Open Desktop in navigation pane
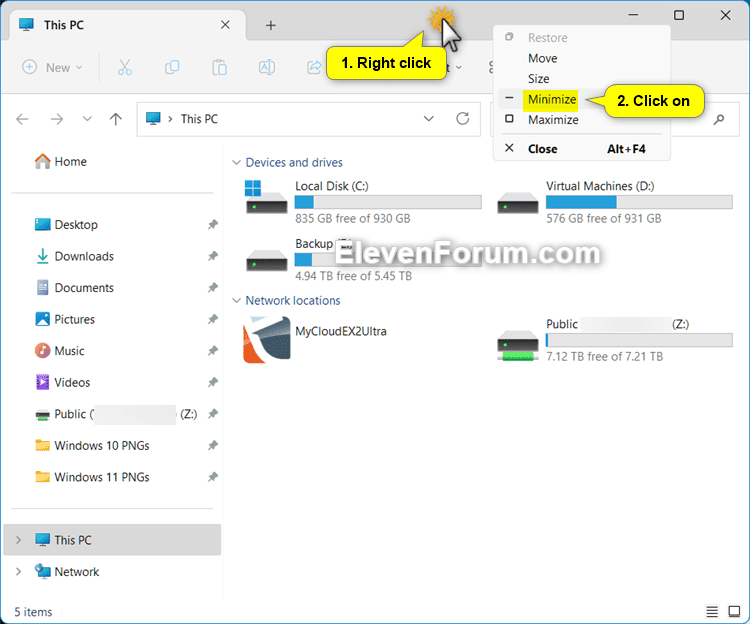This screenshot has width=750, height=624. (66, 224)
